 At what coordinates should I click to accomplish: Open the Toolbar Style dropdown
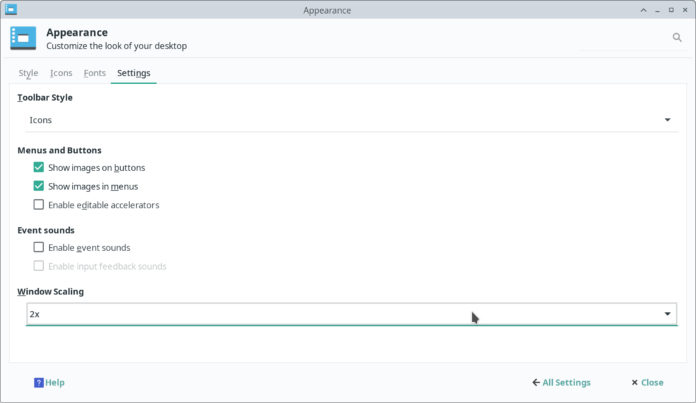coord(352,120)
